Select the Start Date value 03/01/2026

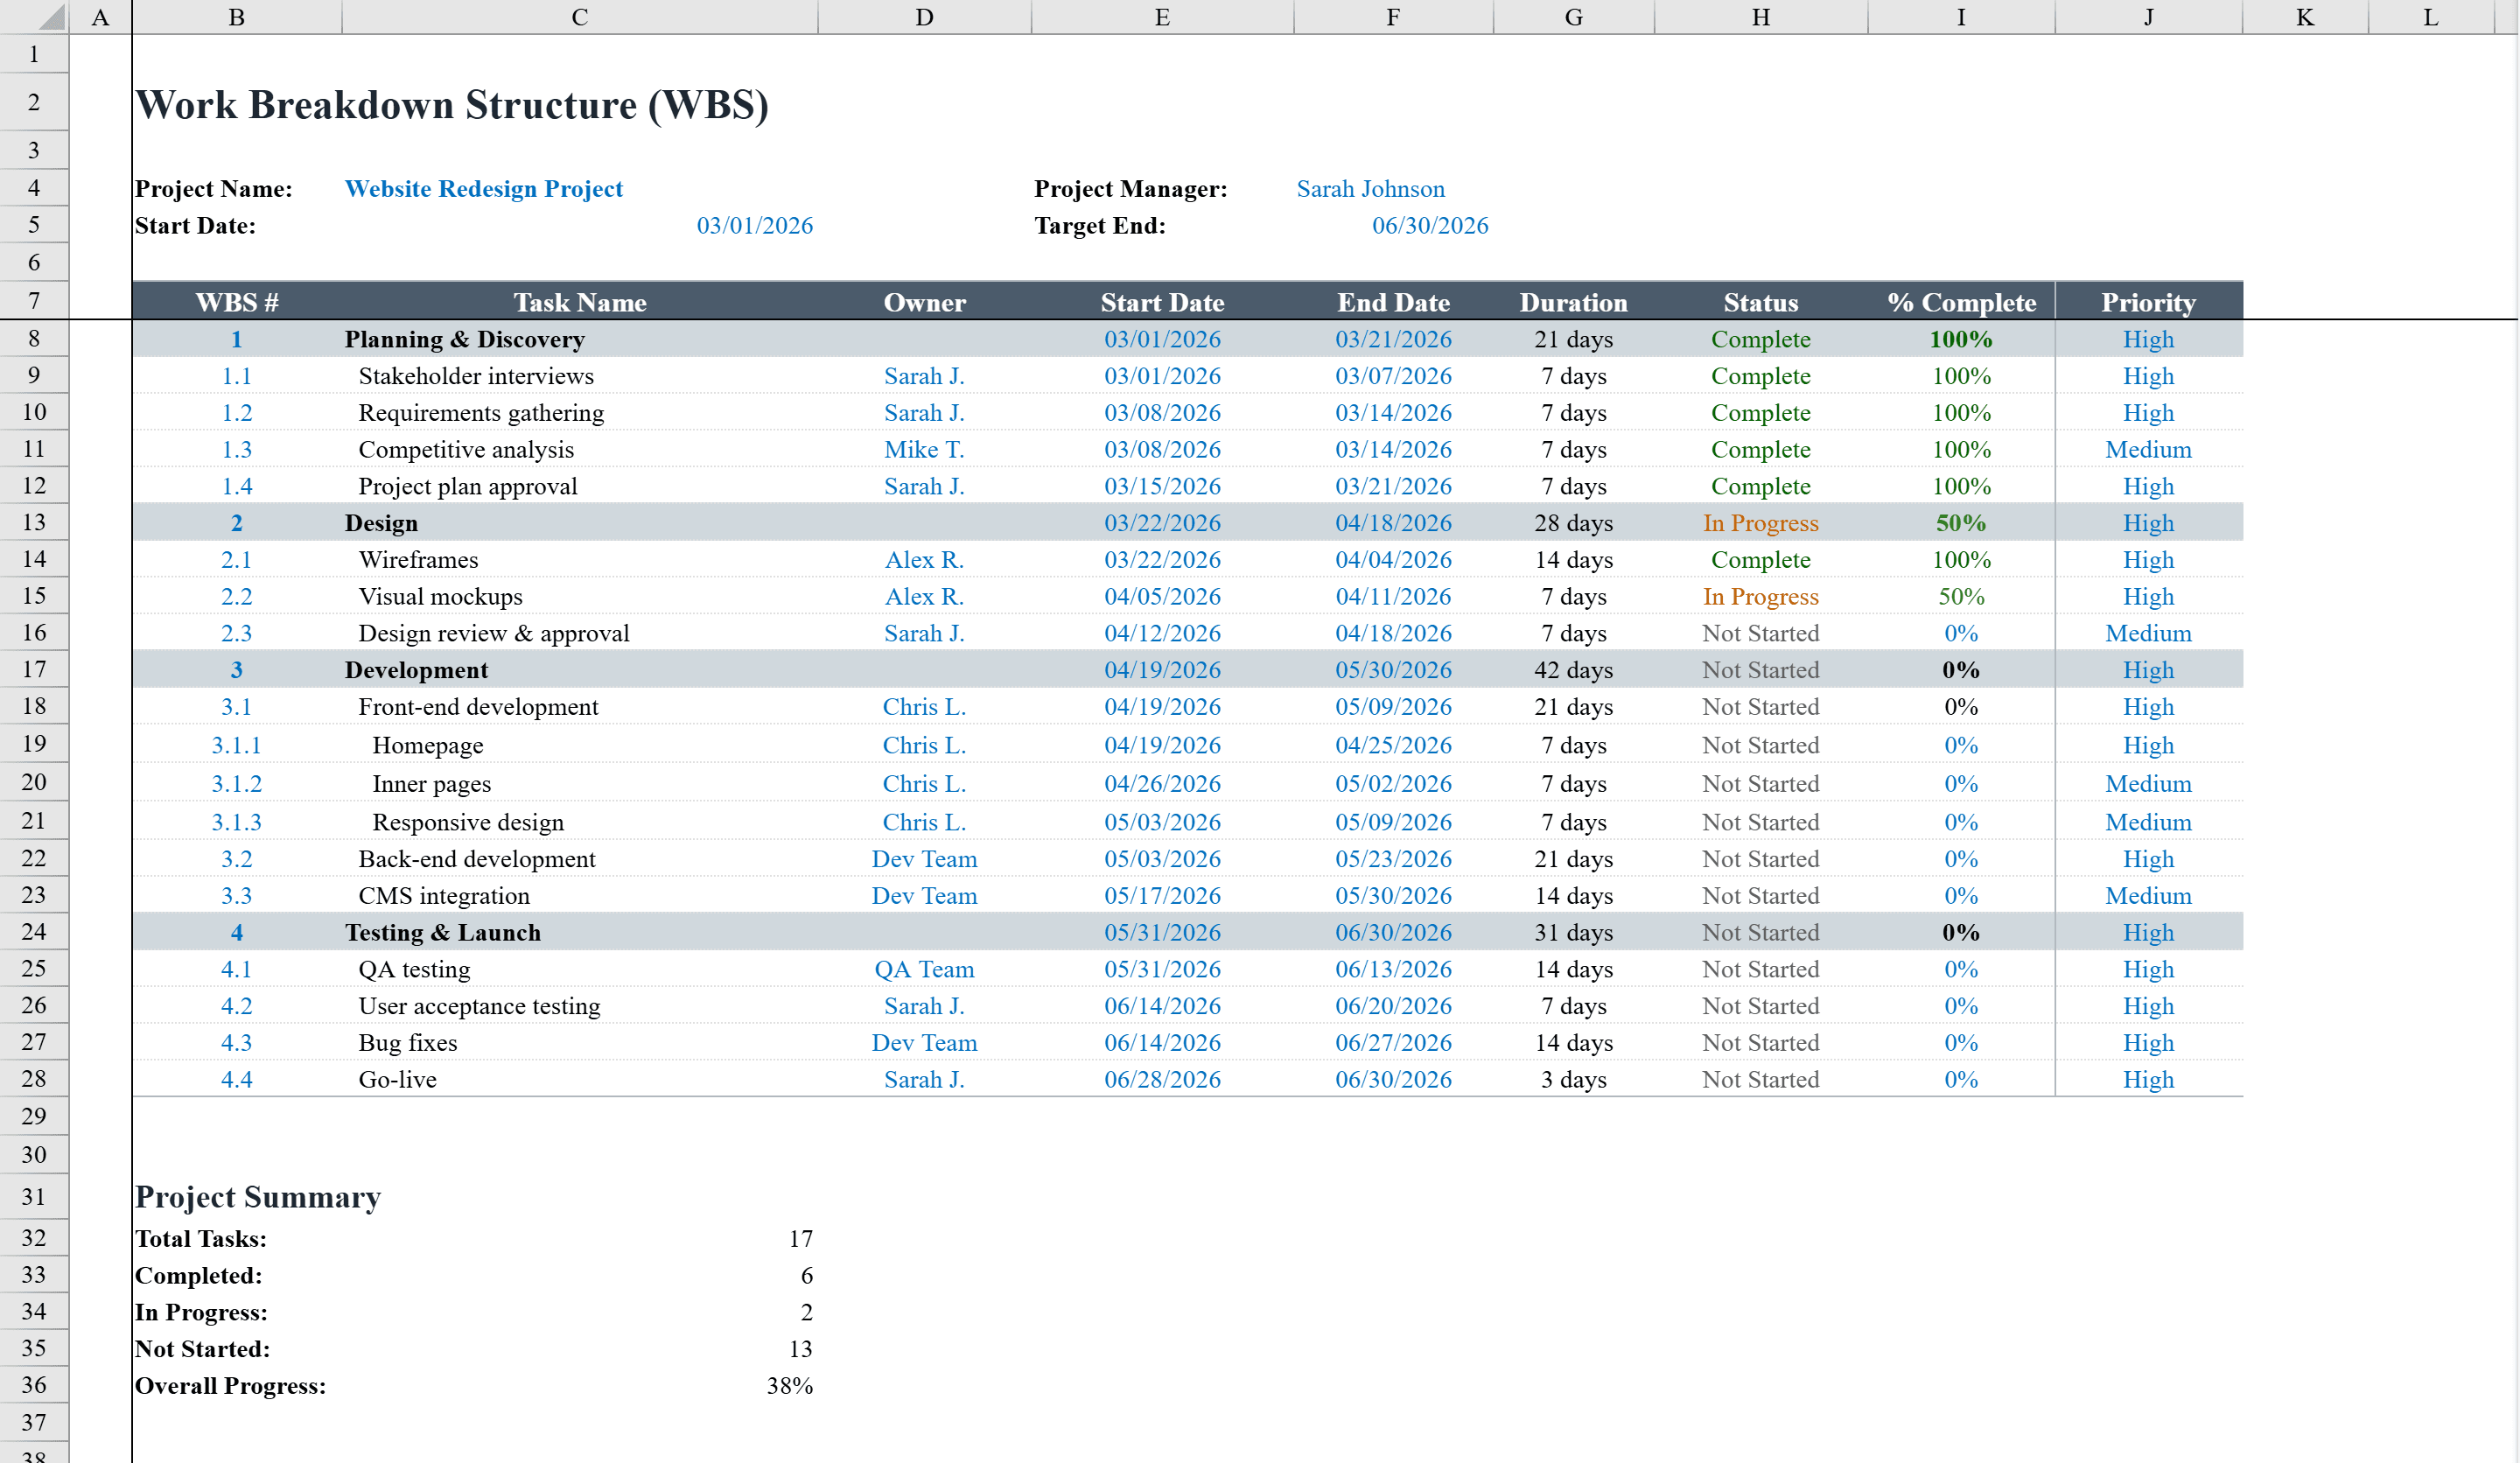(756, 225)
